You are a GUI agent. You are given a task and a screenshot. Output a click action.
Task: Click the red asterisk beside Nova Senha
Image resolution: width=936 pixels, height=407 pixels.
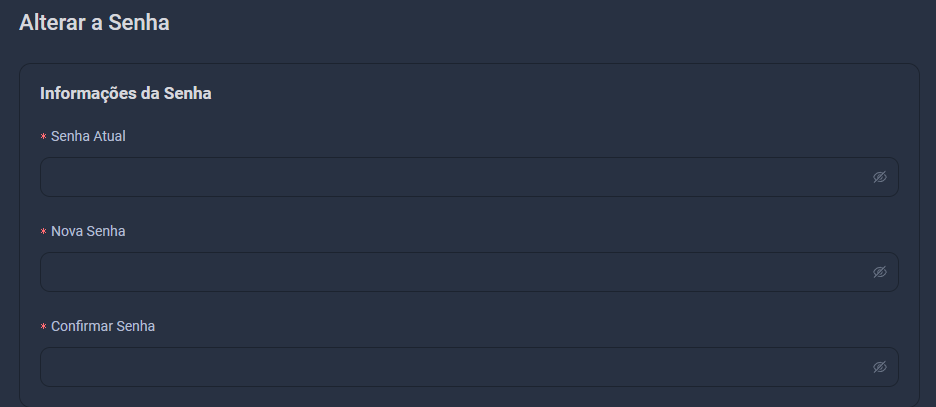43,232
